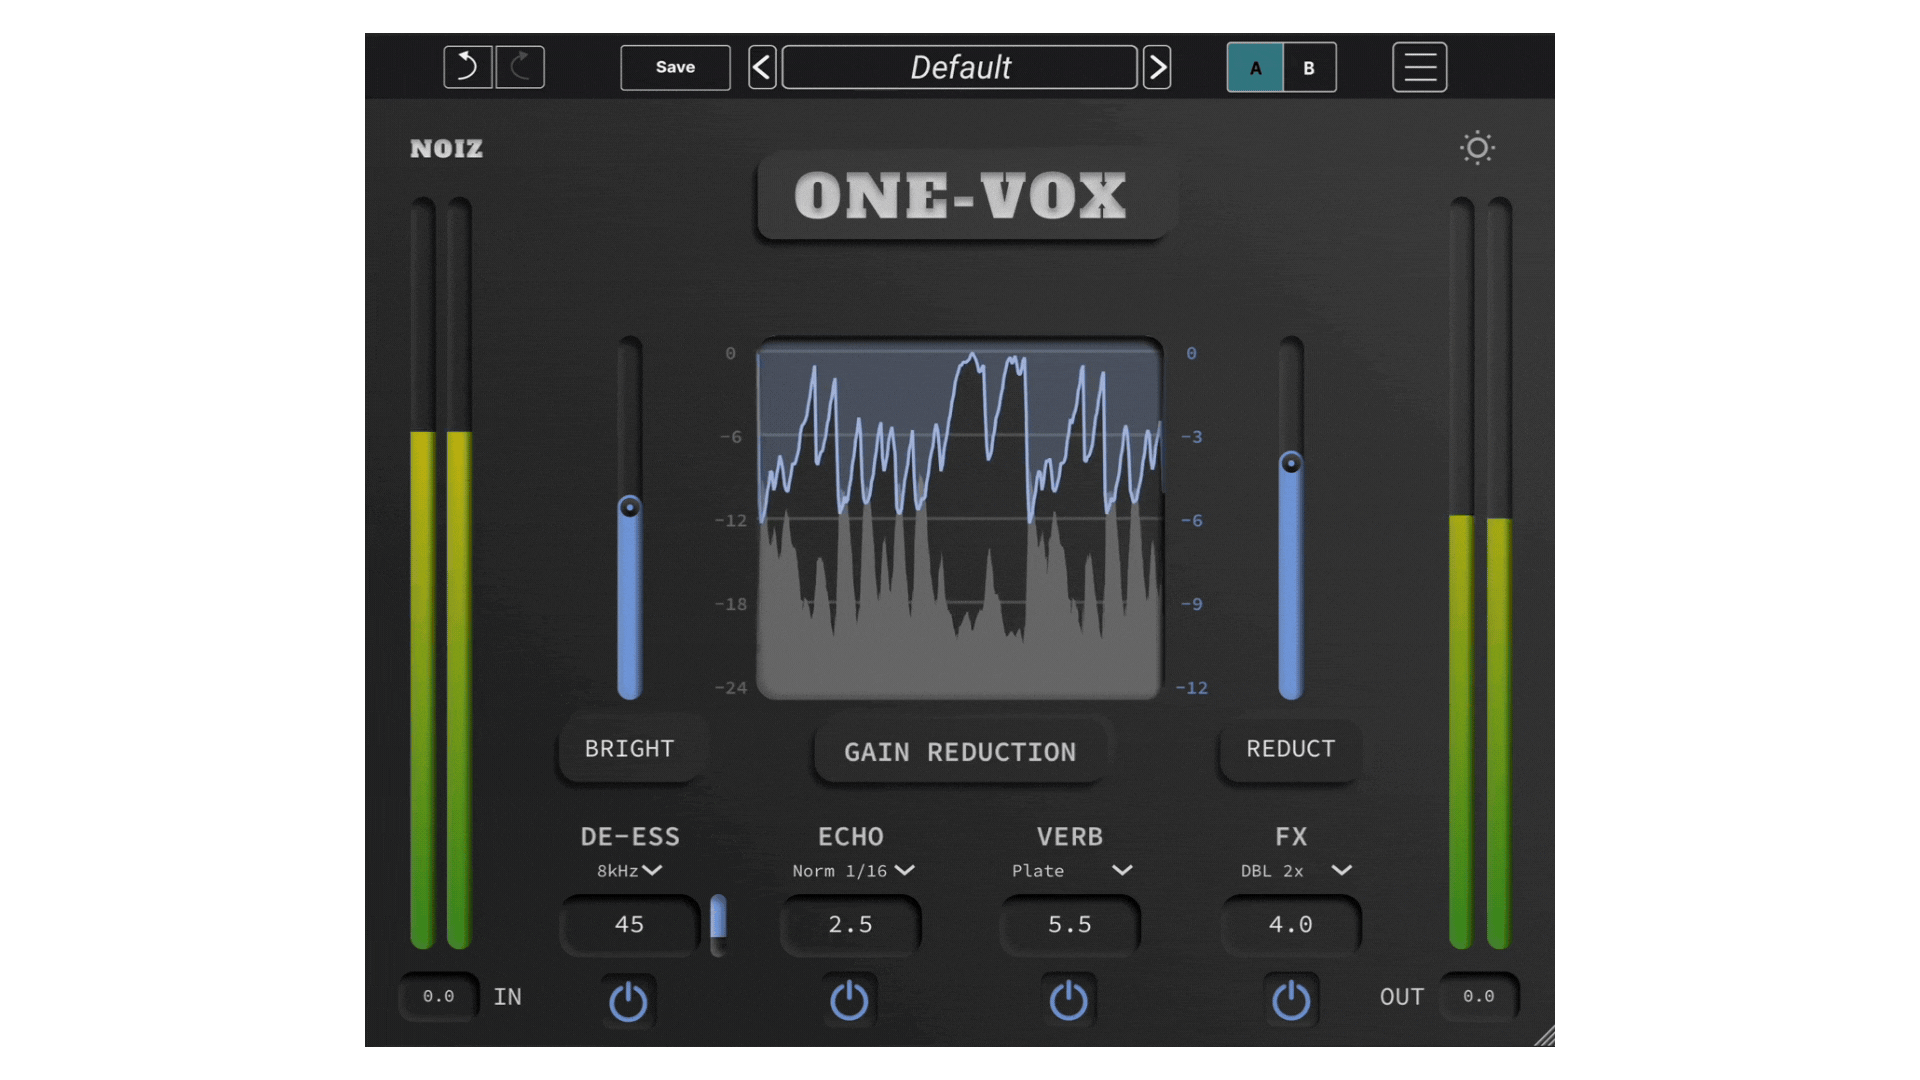This screenshot has width=1920, height=1080.
Task: Click the NOIZ logo
Action: tap(446, 148)
